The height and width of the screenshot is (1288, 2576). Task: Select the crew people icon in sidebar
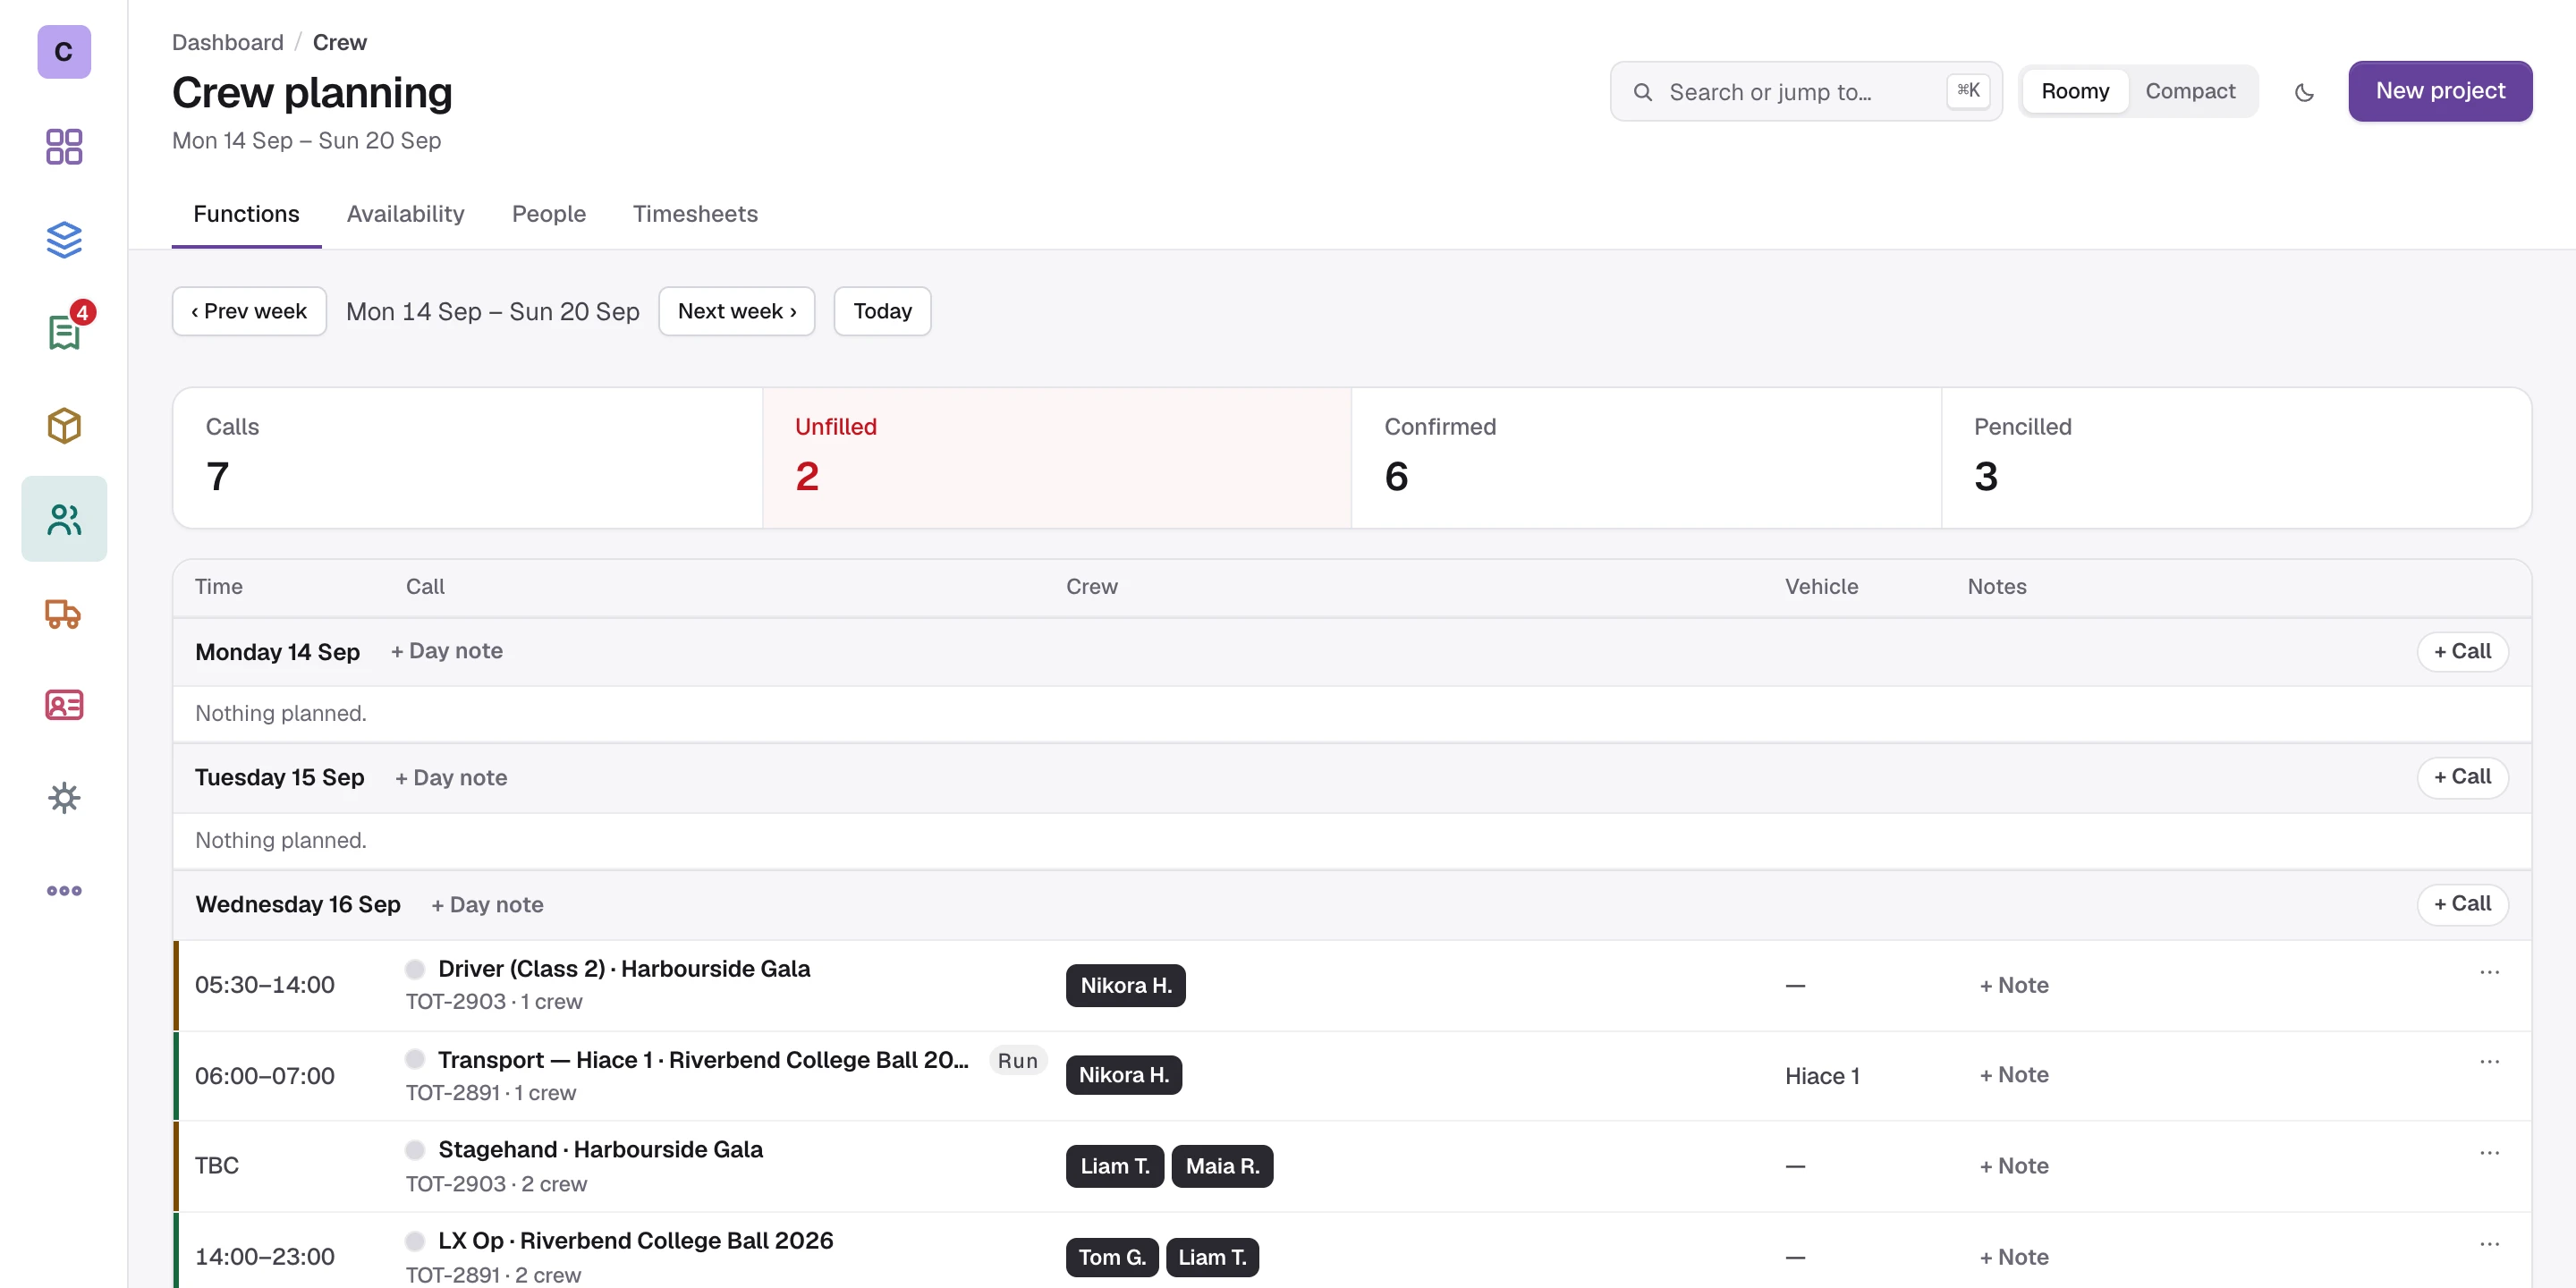(x=64, y=518)
